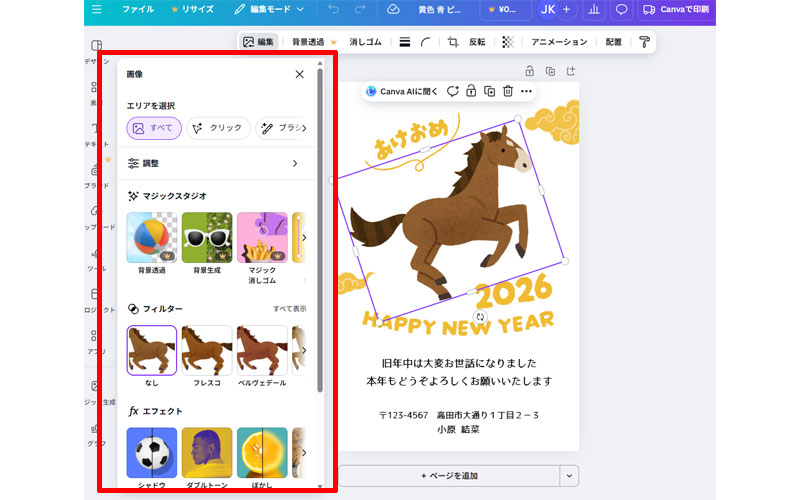This screenshot has width=800, height=500.
Task: Choose the マジック消しゴム thumbnail
Action: (262, 238)
